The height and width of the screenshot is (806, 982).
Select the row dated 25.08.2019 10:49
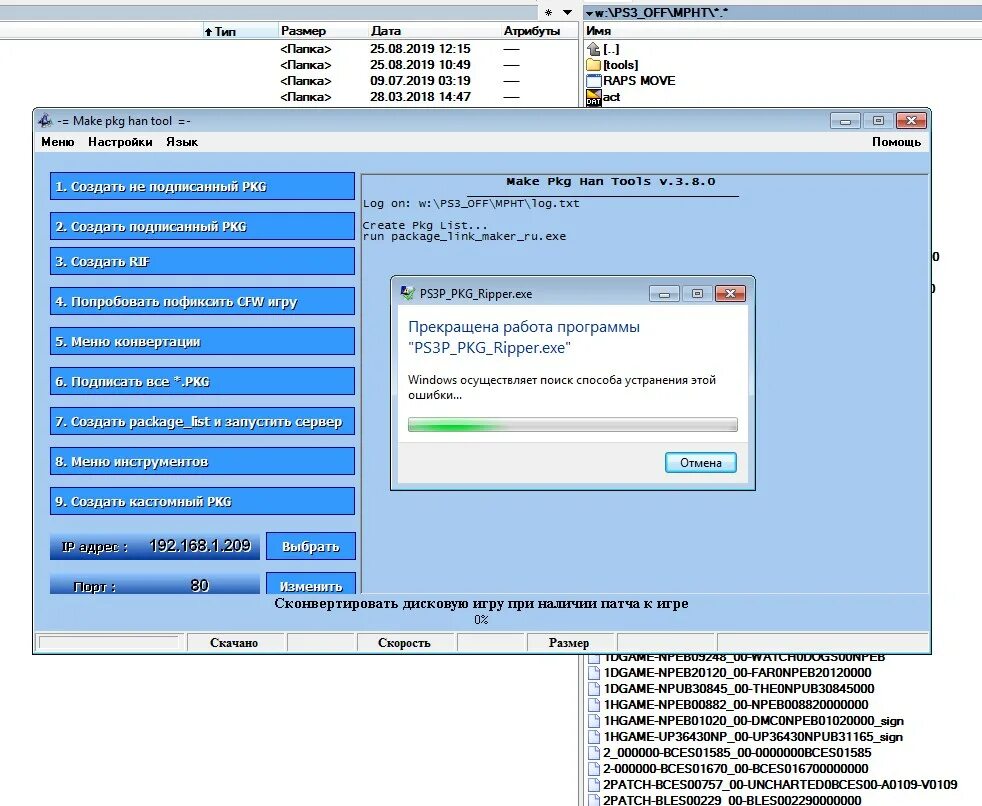[289, 65]
